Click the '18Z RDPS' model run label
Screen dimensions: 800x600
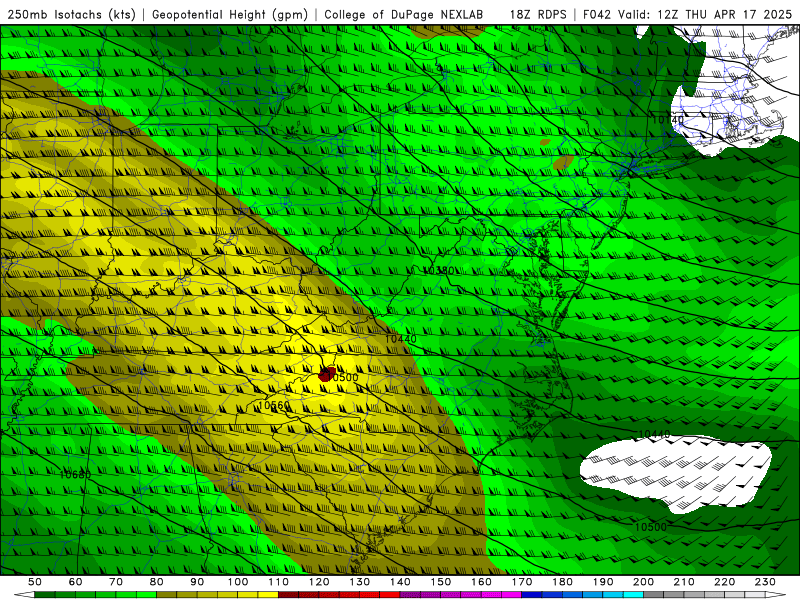pos(538,14)
